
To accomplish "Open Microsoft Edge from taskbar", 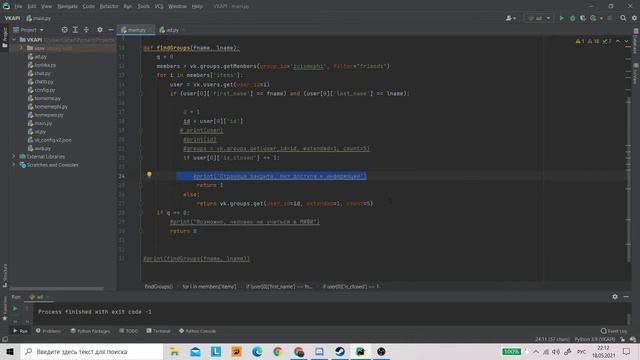I will click(257, 351).
